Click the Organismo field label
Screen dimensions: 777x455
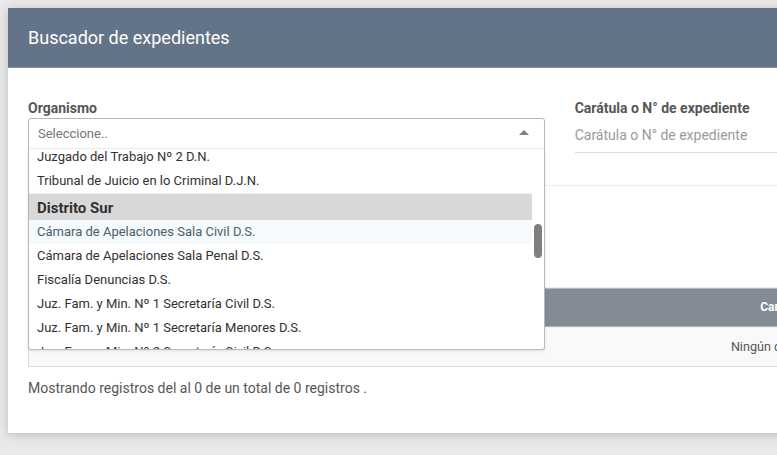pos(62,108)
